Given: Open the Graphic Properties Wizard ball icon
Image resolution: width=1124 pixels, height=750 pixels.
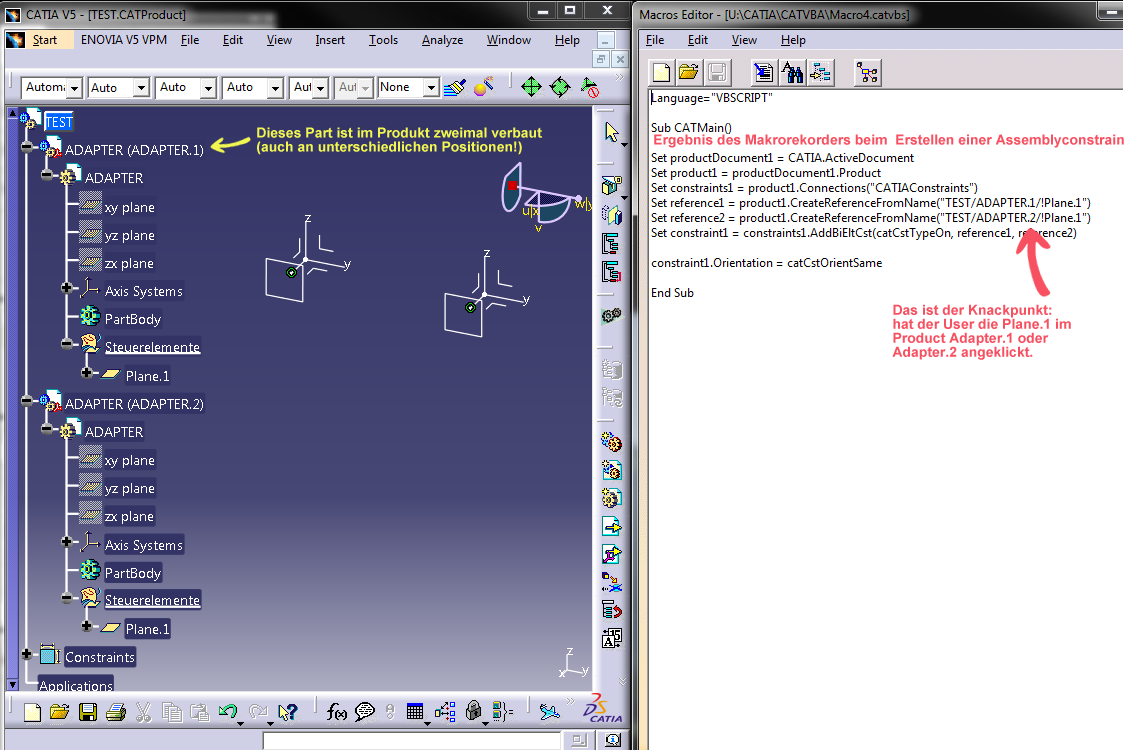Looking at the screenshot, I should (484, 87).
